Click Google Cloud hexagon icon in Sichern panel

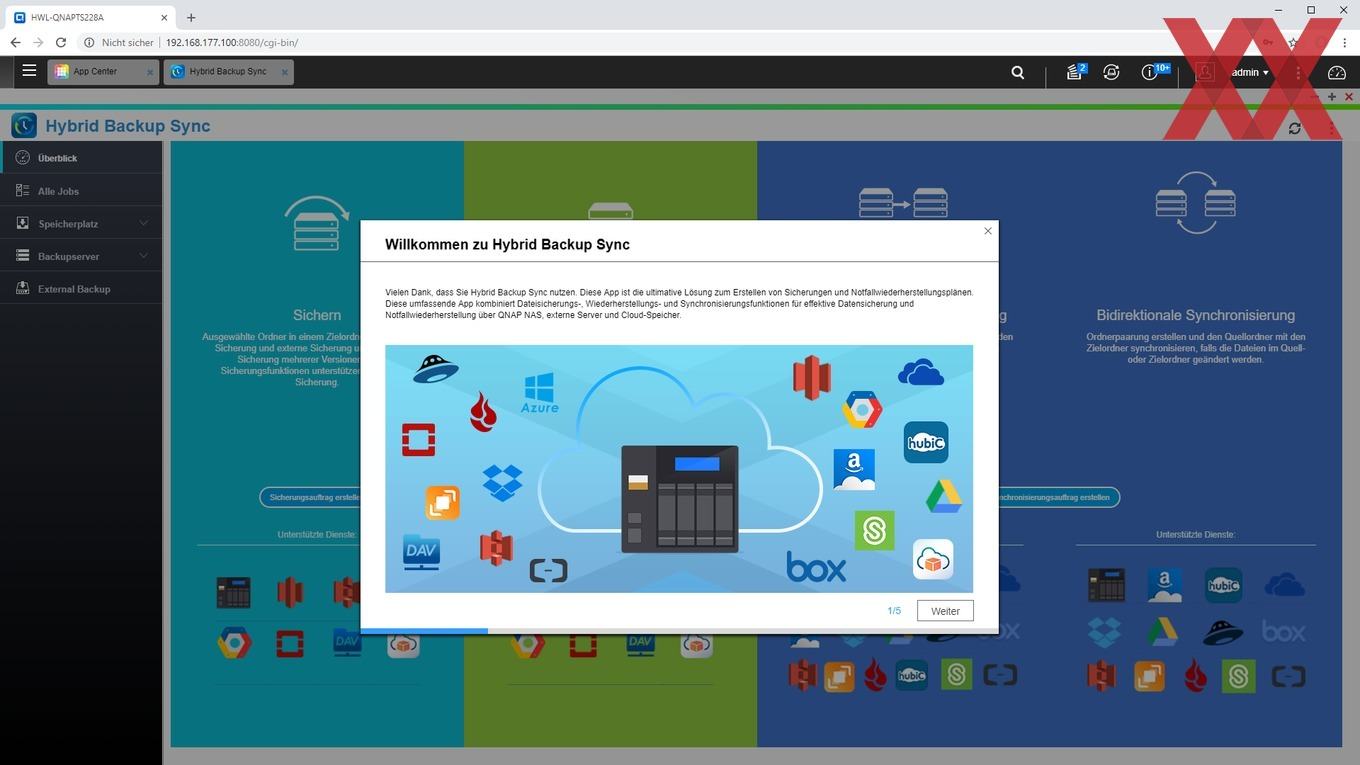235,641
